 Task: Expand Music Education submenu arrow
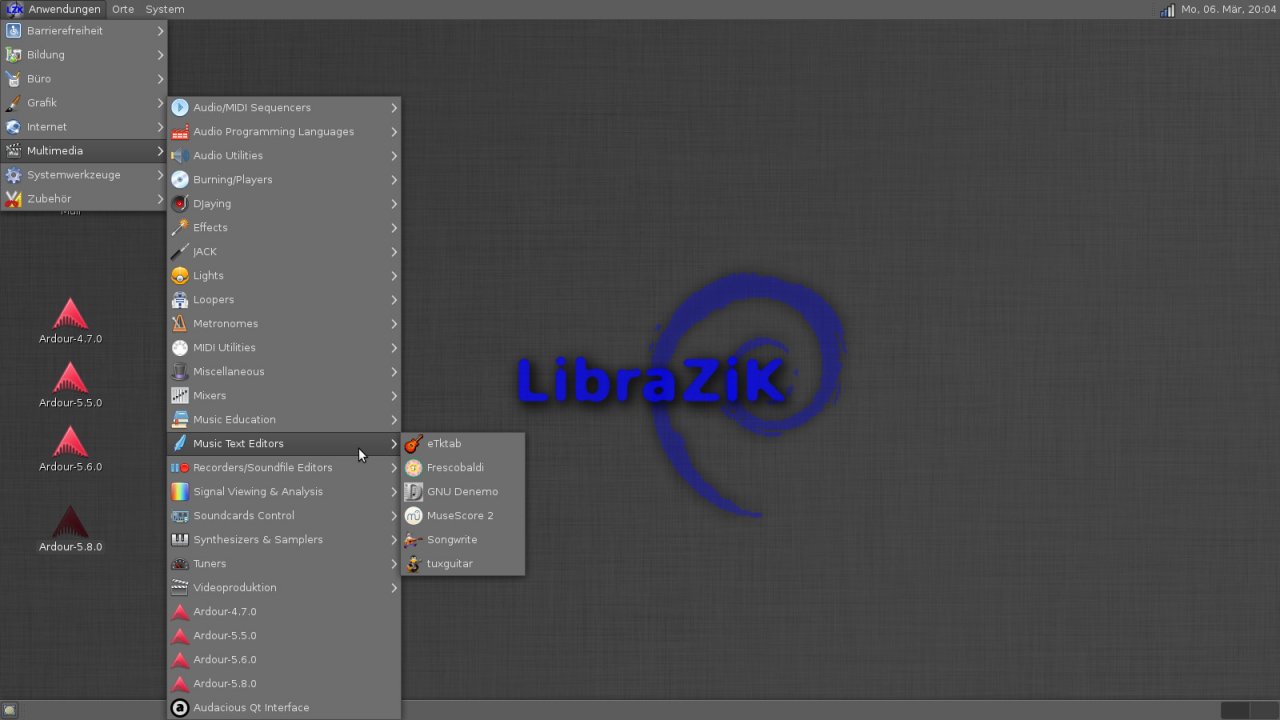coord(394,420)
